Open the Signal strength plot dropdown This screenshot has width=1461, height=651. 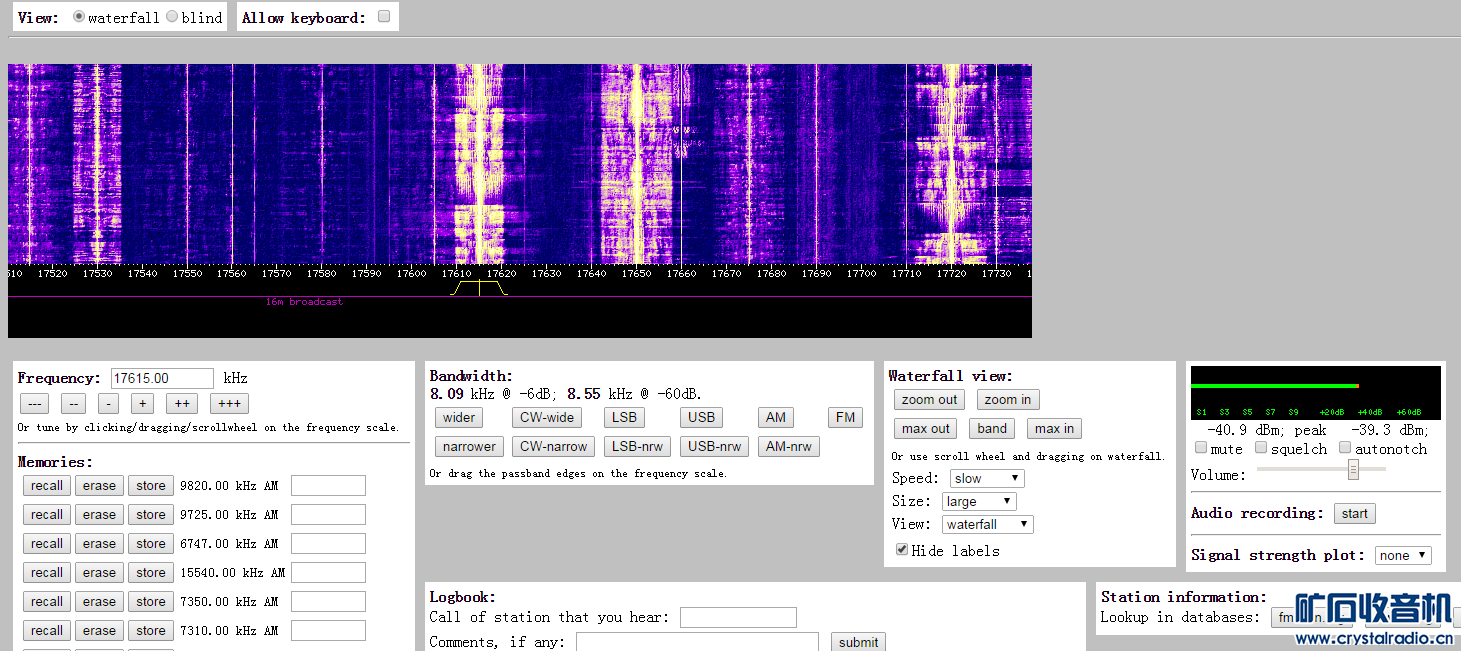click(x=1402, y=556)
